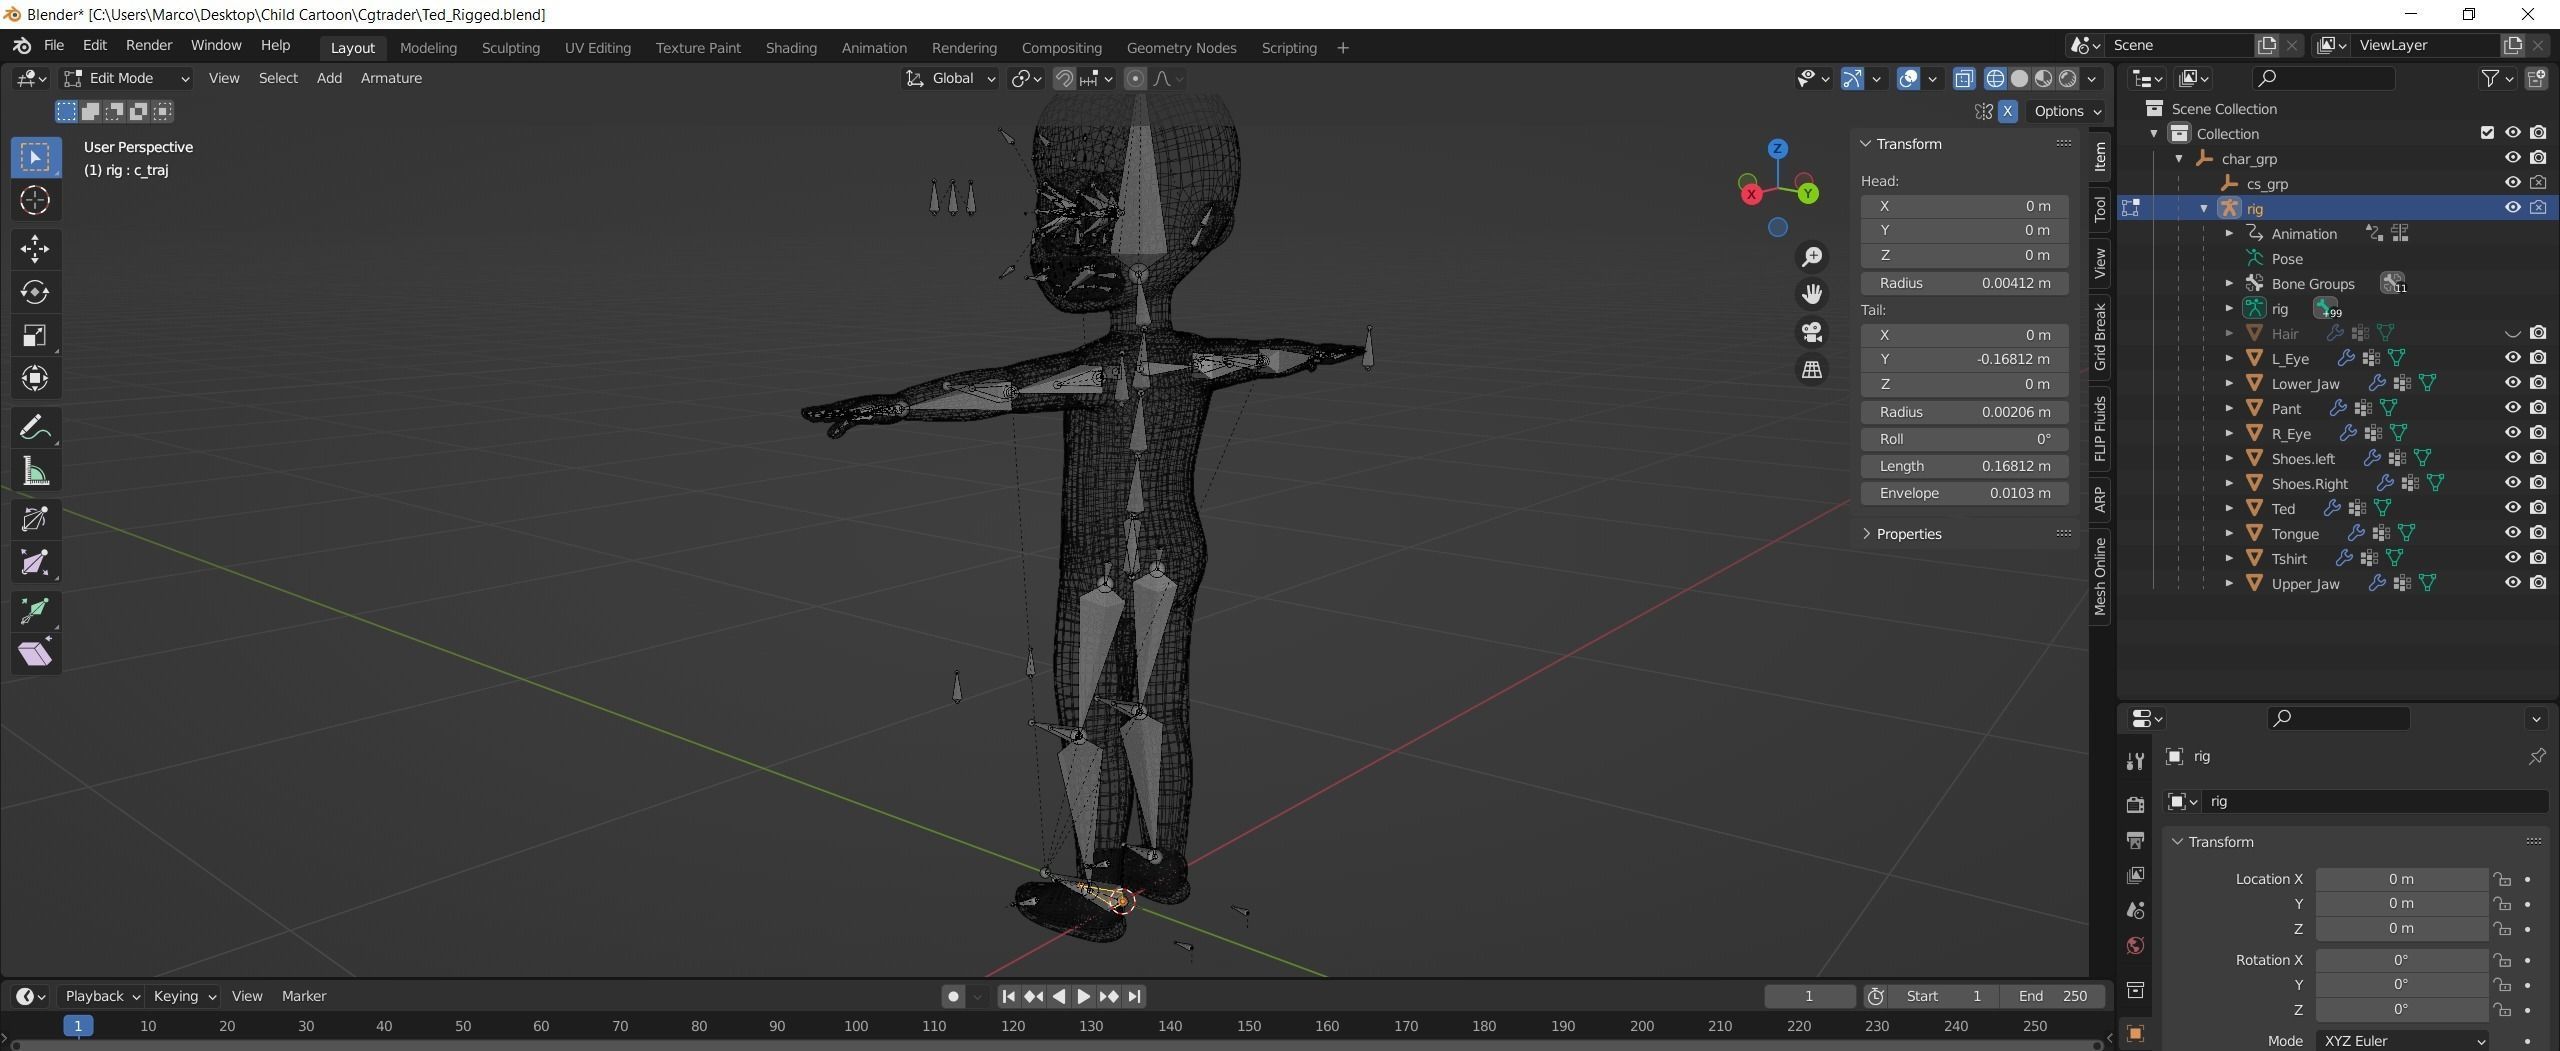The image size is (2560, 1051).
Task: Click the pan view hand icon
Action: 1812,294
